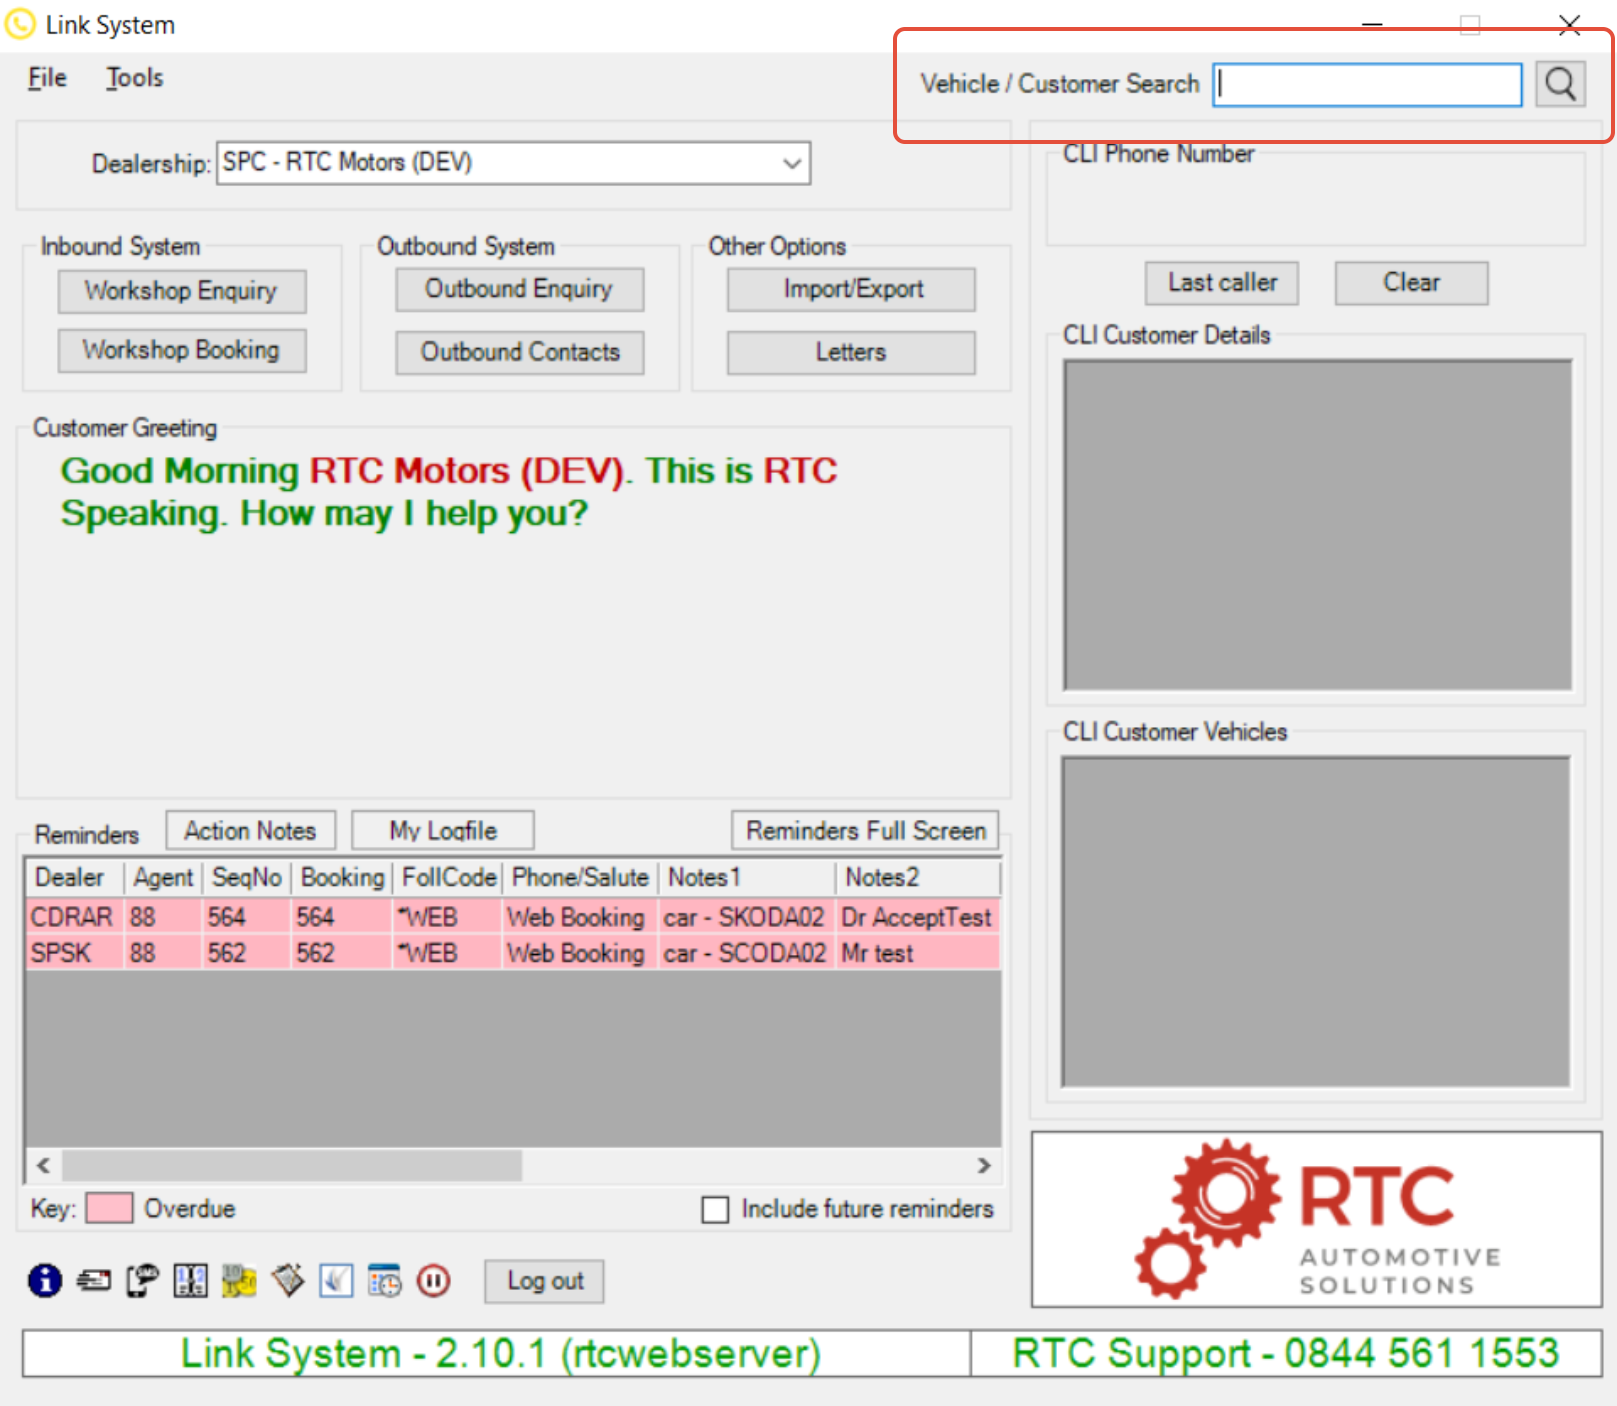Screen dimensions: 1617x1406
Task: Click the blue information icon
Action: pyautogui.click(x=45, y=1280)
